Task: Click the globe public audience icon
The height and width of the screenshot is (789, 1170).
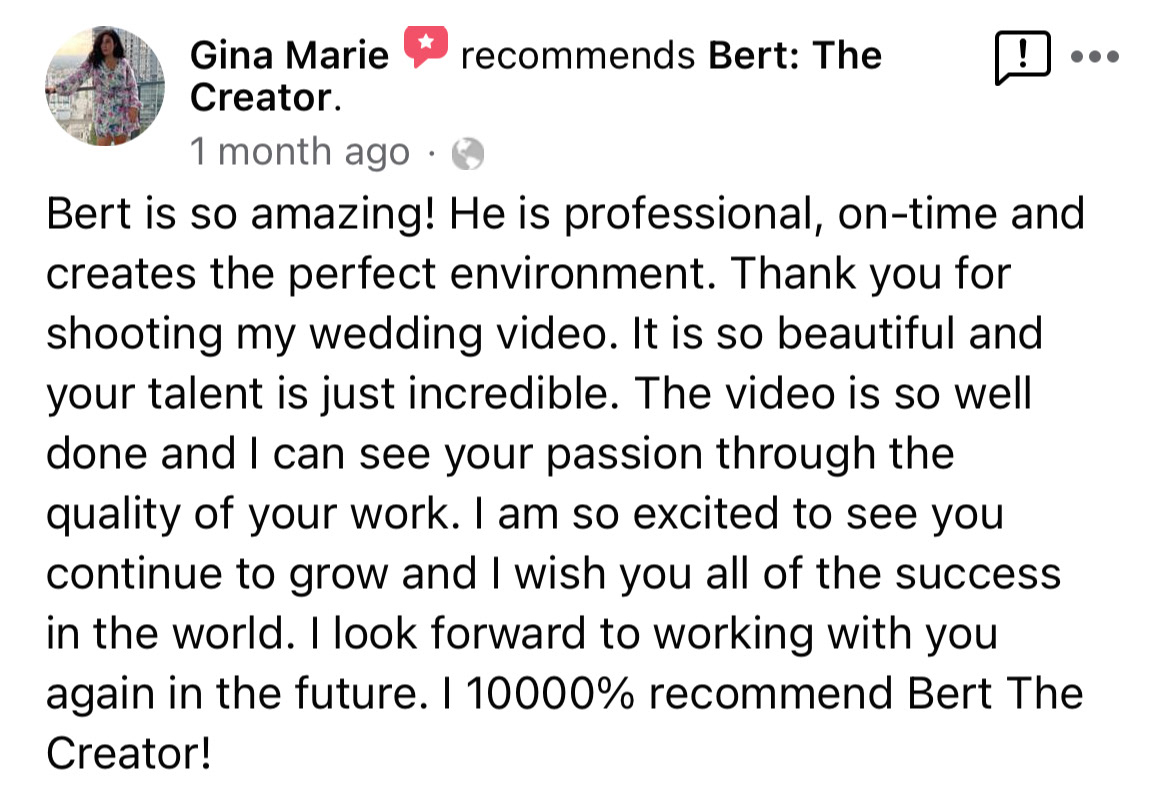Action: pyautogui.click(x=468, y=153)
